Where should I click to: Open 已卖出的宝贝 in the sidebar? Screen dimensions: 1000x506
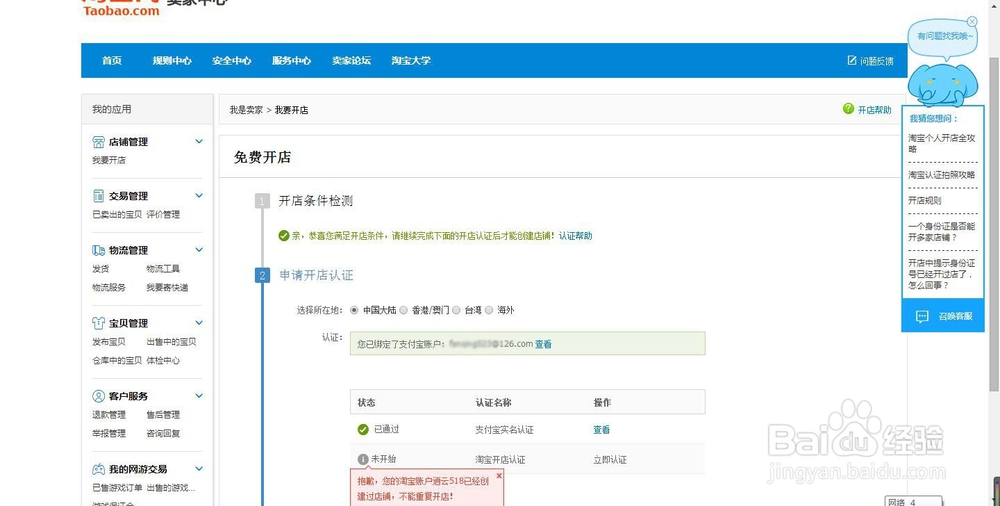pyautogui.click(x=117, y=214)
